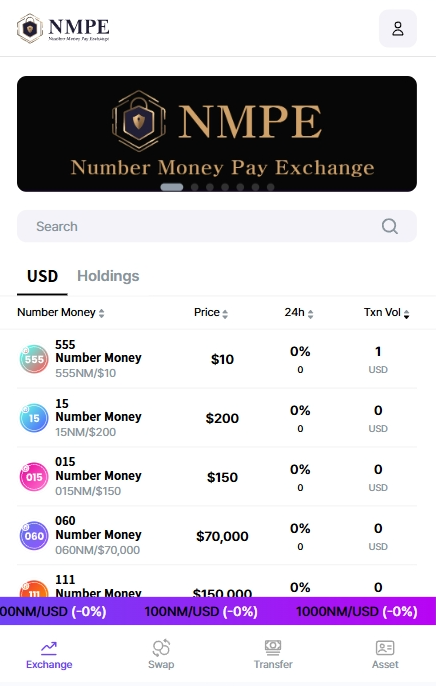Go to second banner carousel dot
The image size is (436, 686).
click(x=195, y=187)
